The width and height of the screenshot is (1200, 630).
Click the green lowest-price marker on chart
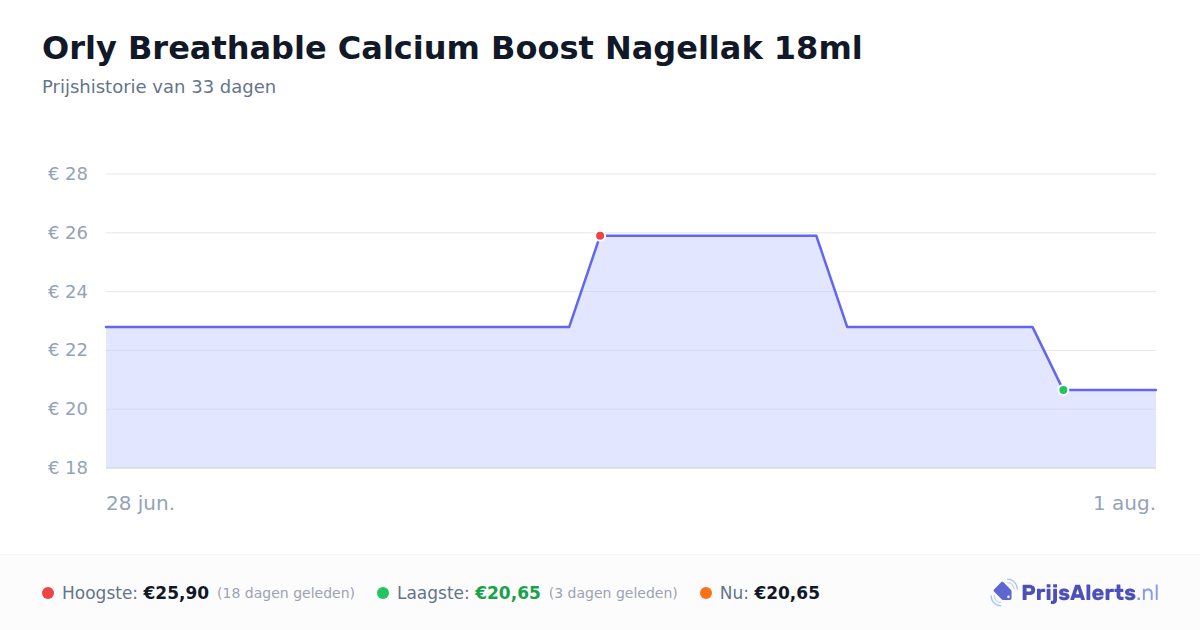coord(1063,390)
